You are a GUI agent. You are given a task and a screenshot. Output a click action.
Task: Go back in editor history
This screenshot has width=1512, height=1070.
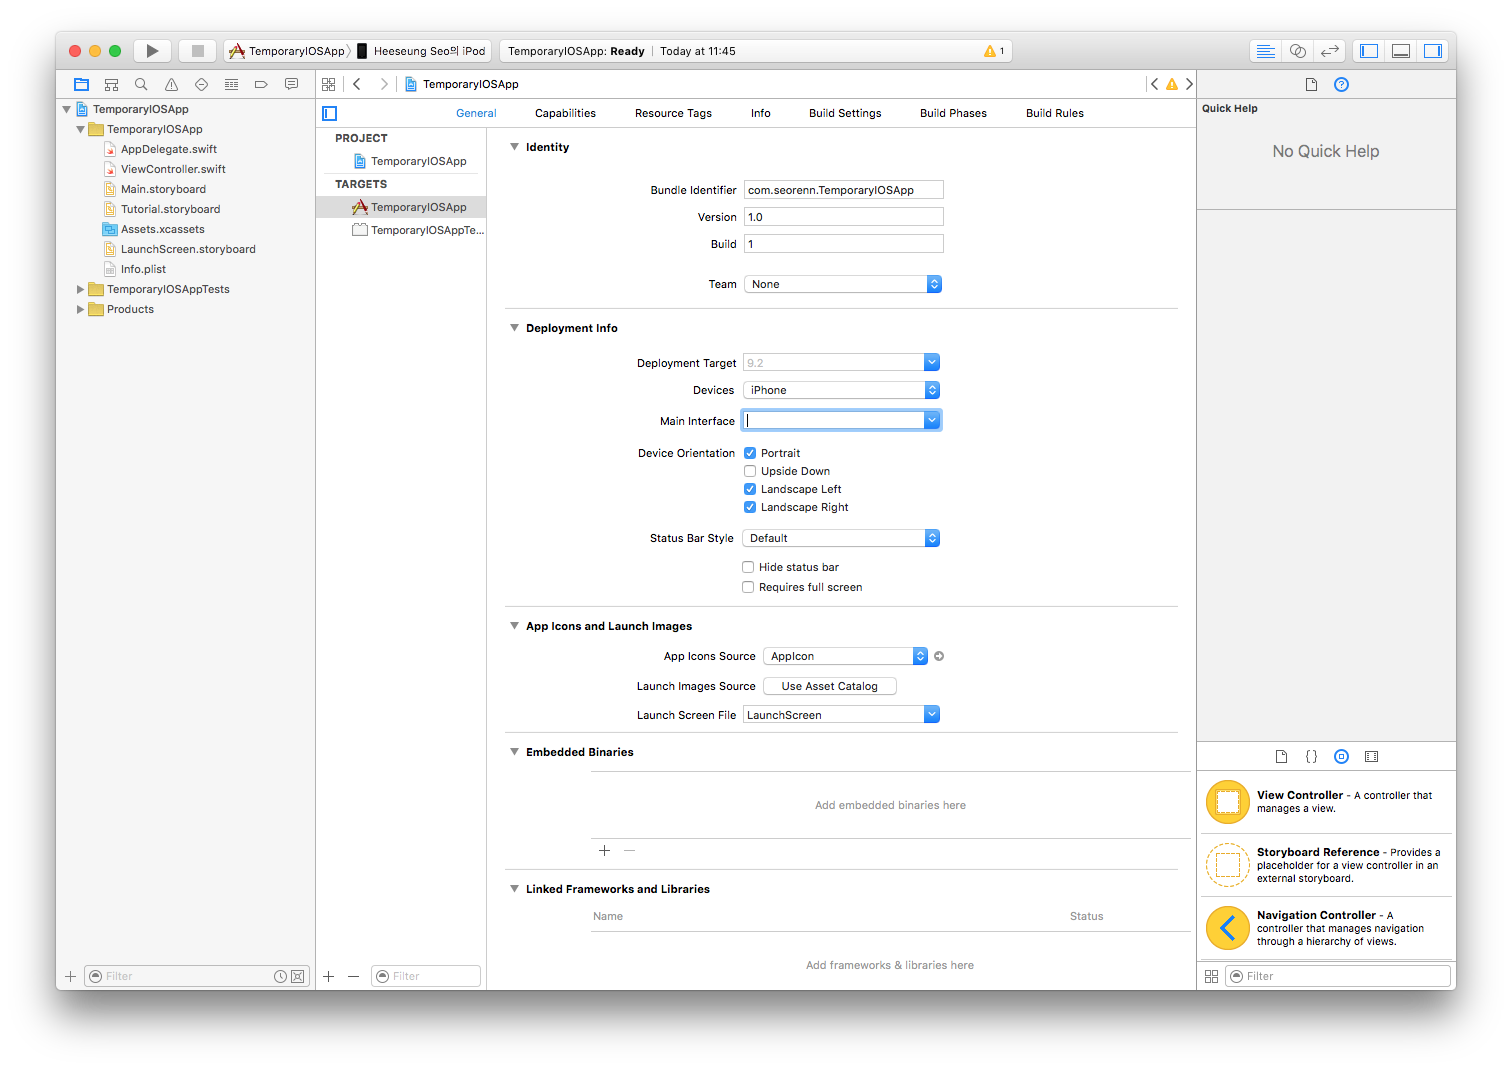coord(357,84)
